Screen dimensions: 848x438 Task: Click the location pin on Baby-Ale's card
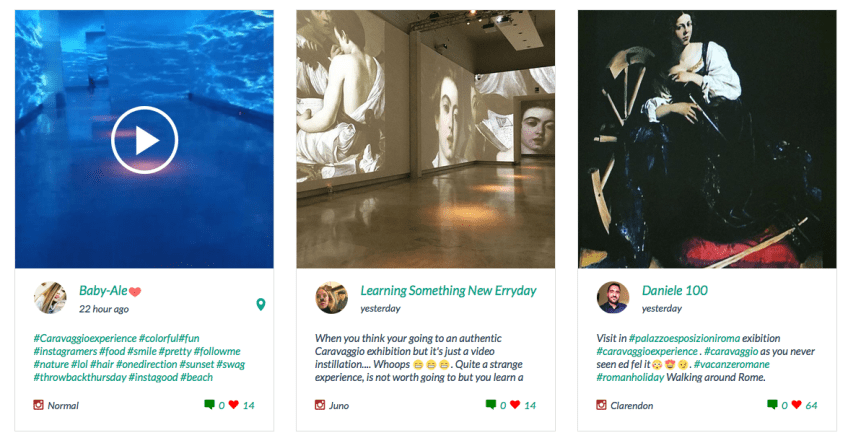261,304
